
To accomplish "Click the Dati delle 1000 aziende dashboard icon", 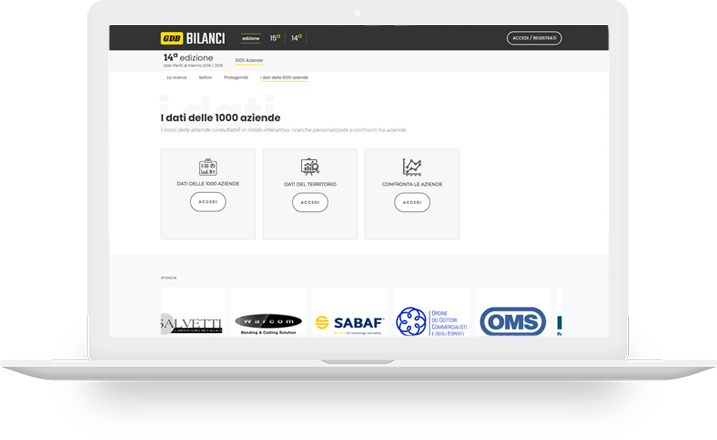I will 208,167.
